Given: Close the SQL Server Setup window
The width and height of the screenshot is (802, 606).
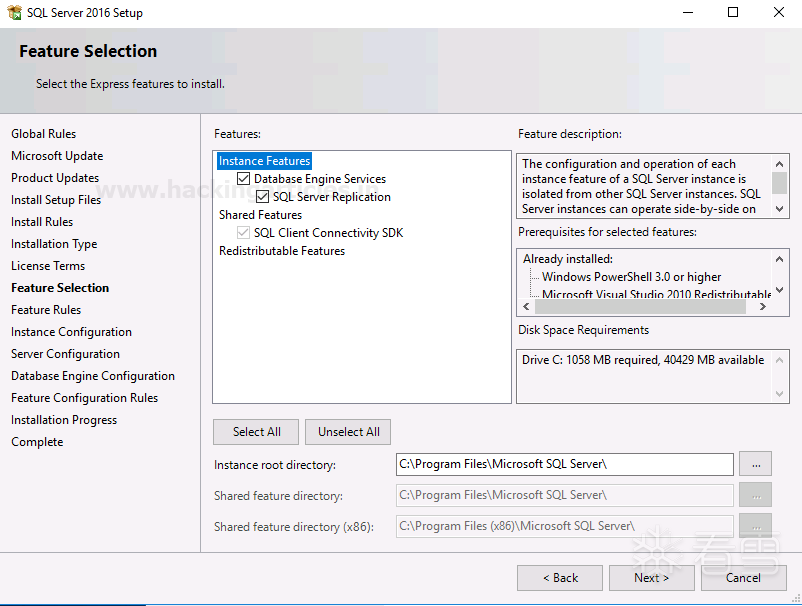Looking at the screenshot, I should [778, 12].
